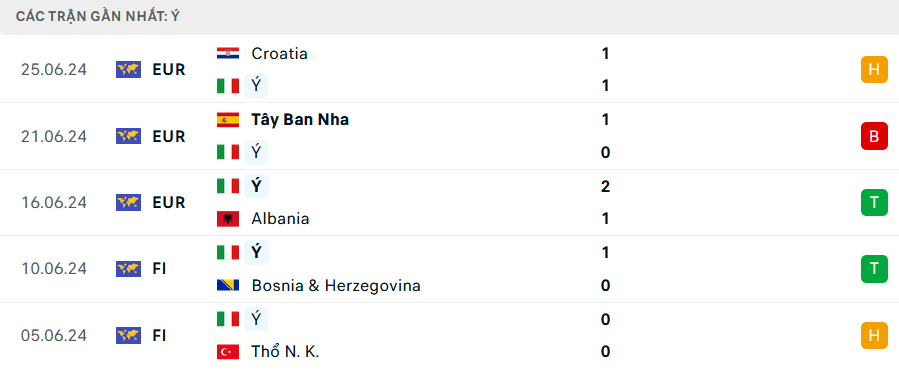Click the world competition icon for 25.06.24
Screen dimensions: 899x370
128,69
